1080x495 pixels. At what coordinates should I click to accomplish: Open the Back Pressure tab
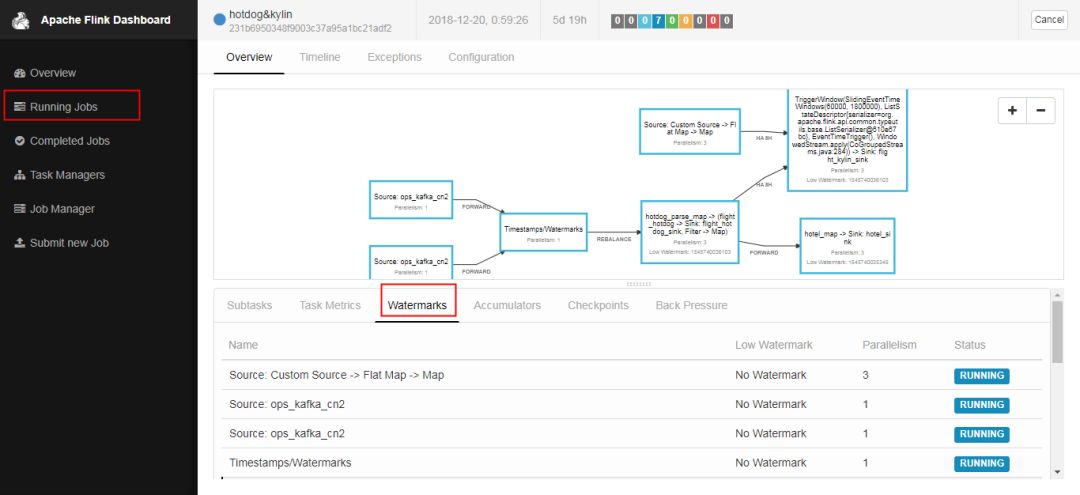point(691,305)
